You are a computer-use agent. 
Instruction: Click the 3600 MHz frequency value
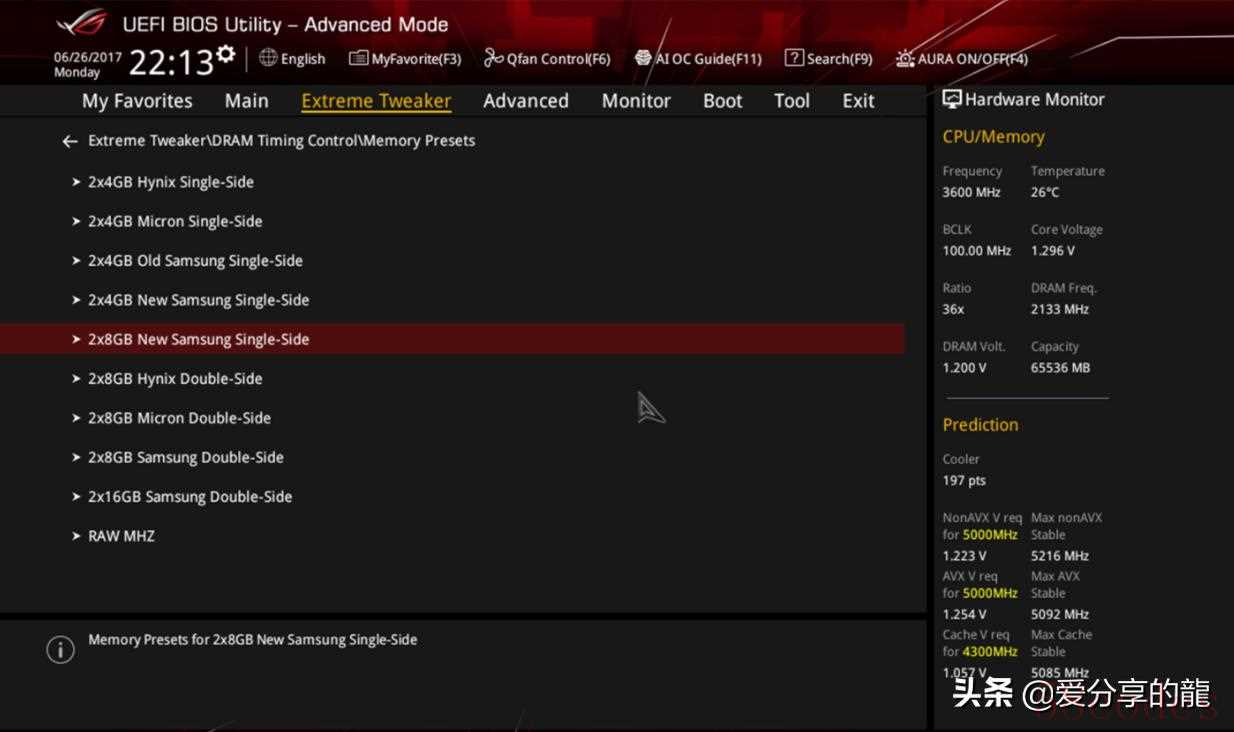tap(972, 192)
